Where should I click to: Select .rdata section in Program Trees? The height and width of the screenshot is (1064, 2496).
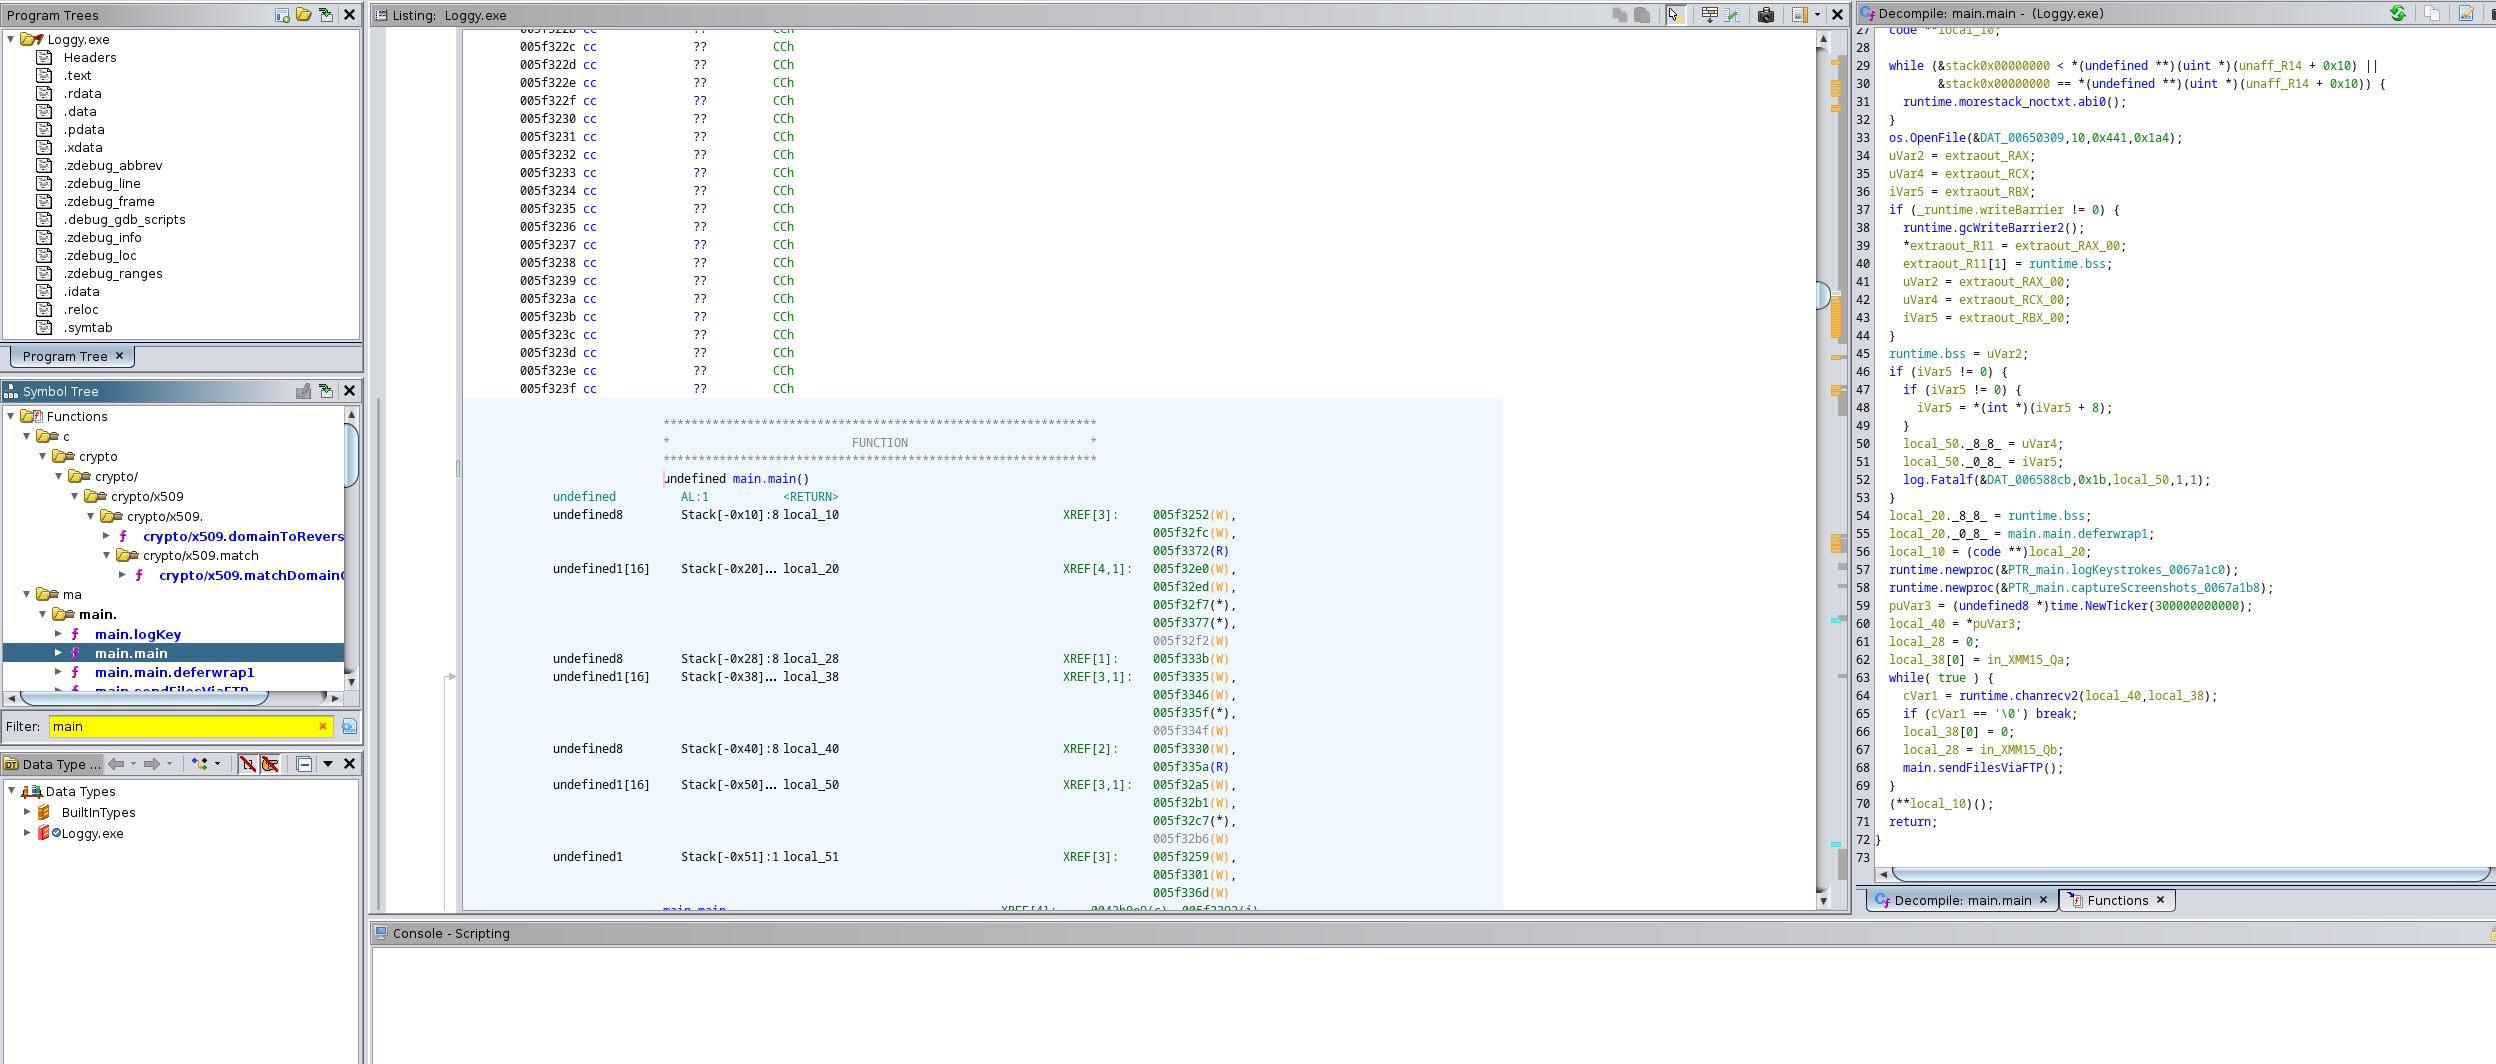pos(82,93)
